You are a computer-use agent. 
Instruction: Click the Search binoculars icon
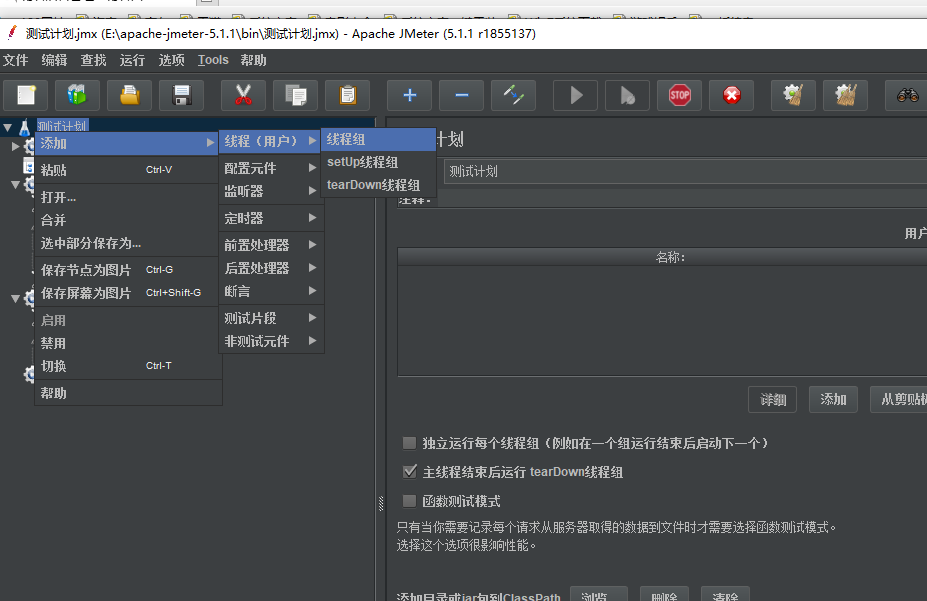click(x=907, y=95)
